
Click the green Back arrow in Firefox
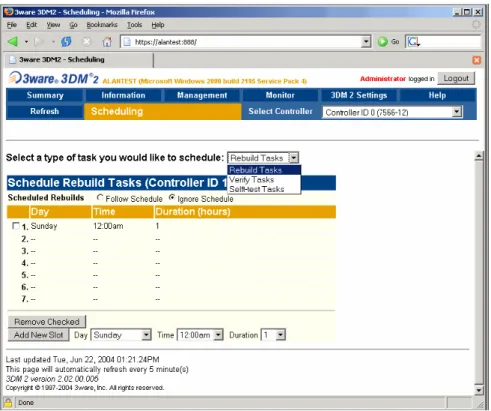tap(13, 42)
